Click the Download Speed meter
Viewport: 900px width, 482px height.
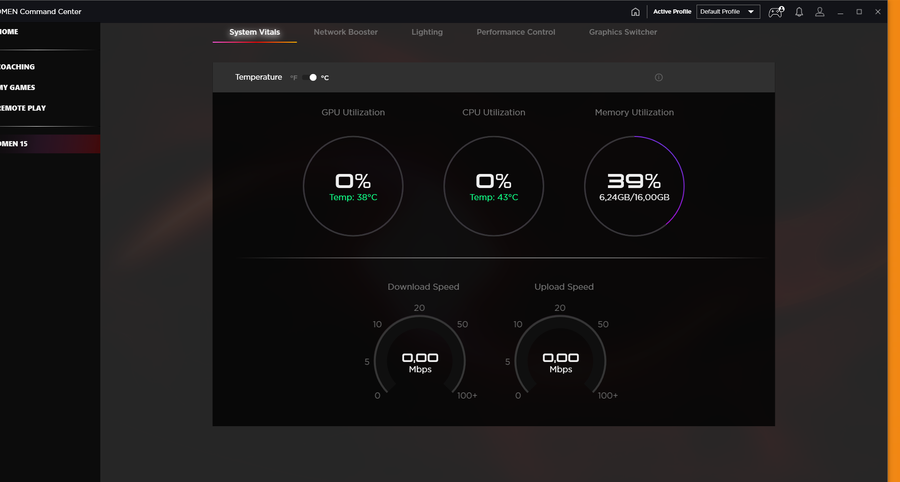[x=420, y=361]
